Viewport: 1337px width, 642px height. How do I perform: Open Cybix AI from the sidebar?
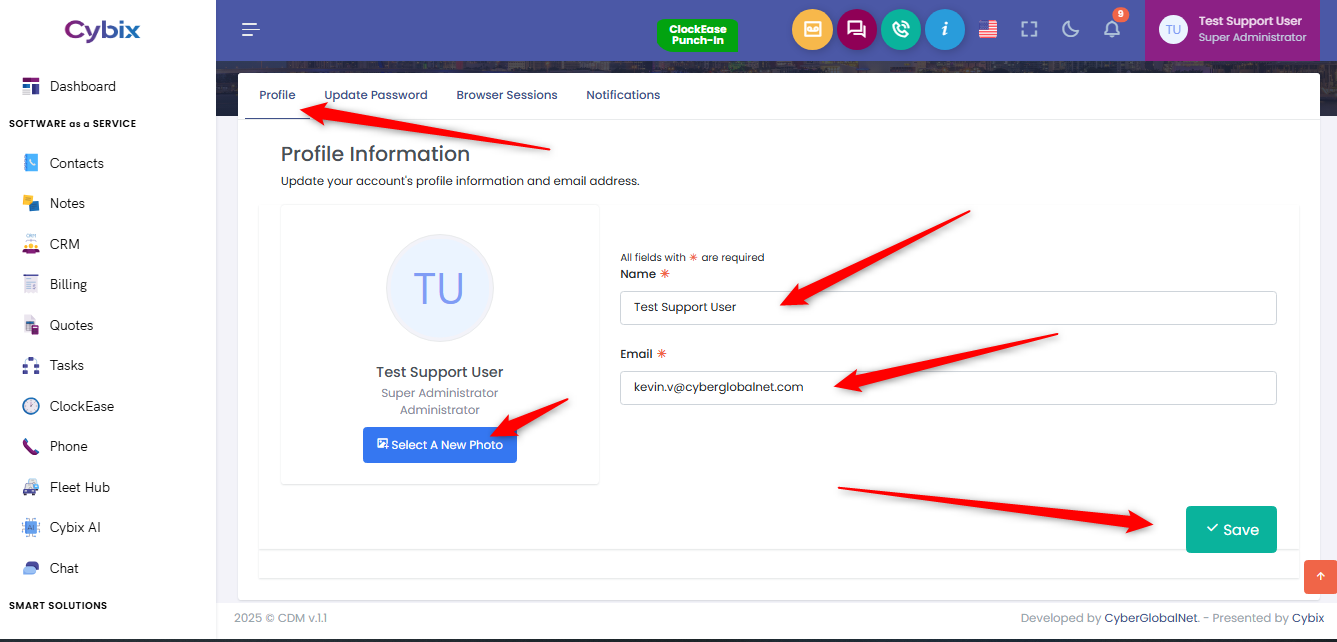click(x=62, y=527)
